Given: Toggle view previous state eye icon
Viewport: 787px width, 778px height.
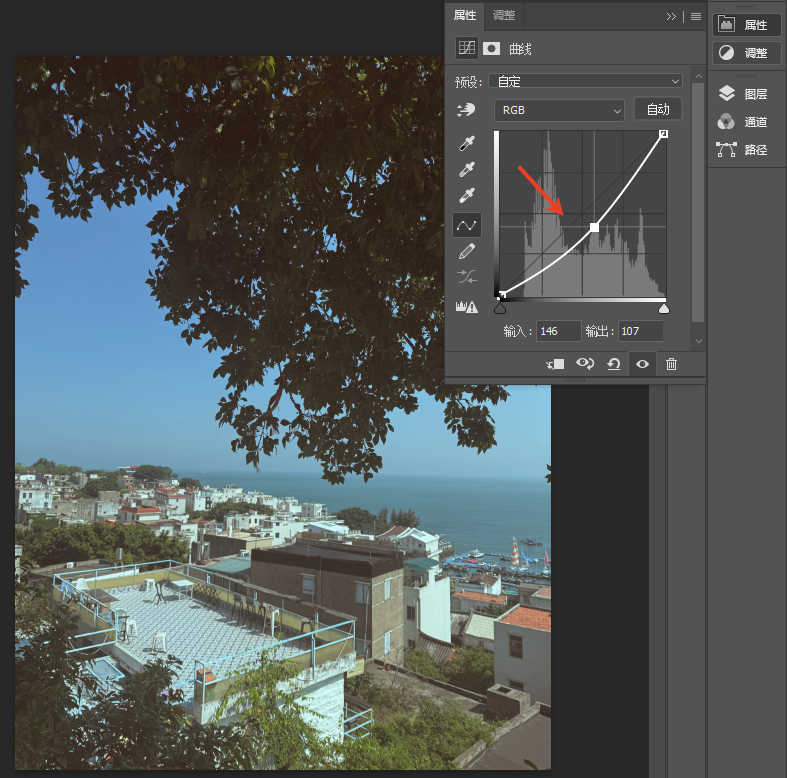Looking at the screenshot, I should (585, 363).
